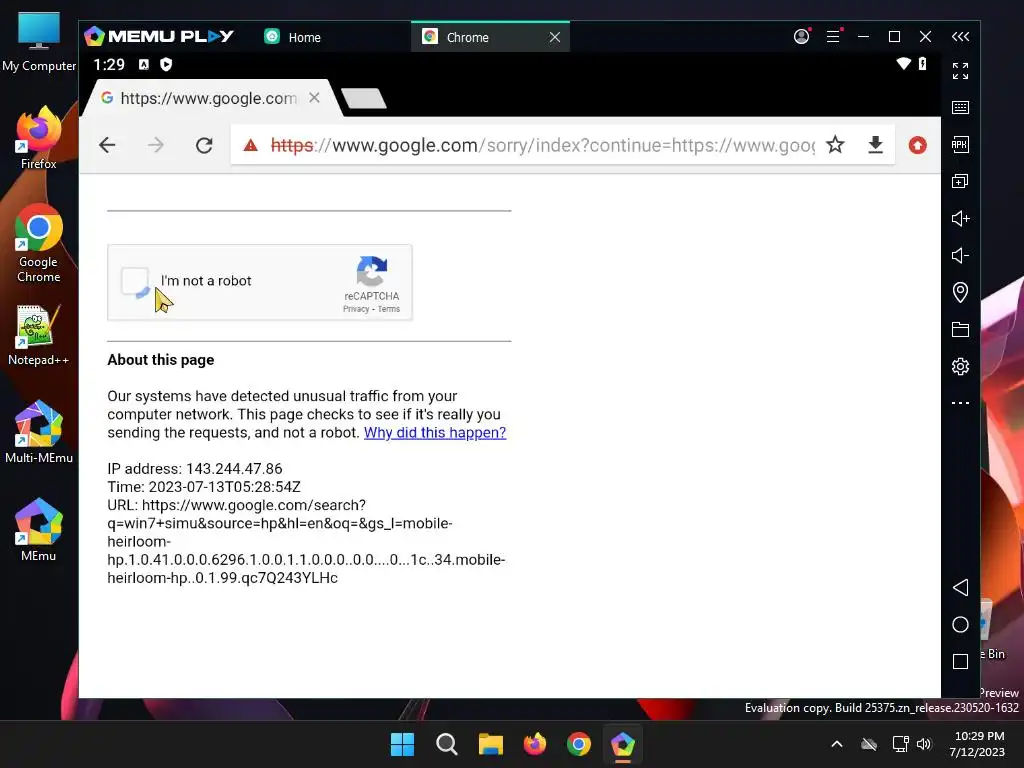The height and width of the screenshot is (768, 1024).
Task: Click the reCAPTCHA logo
Action: [372, 271]
